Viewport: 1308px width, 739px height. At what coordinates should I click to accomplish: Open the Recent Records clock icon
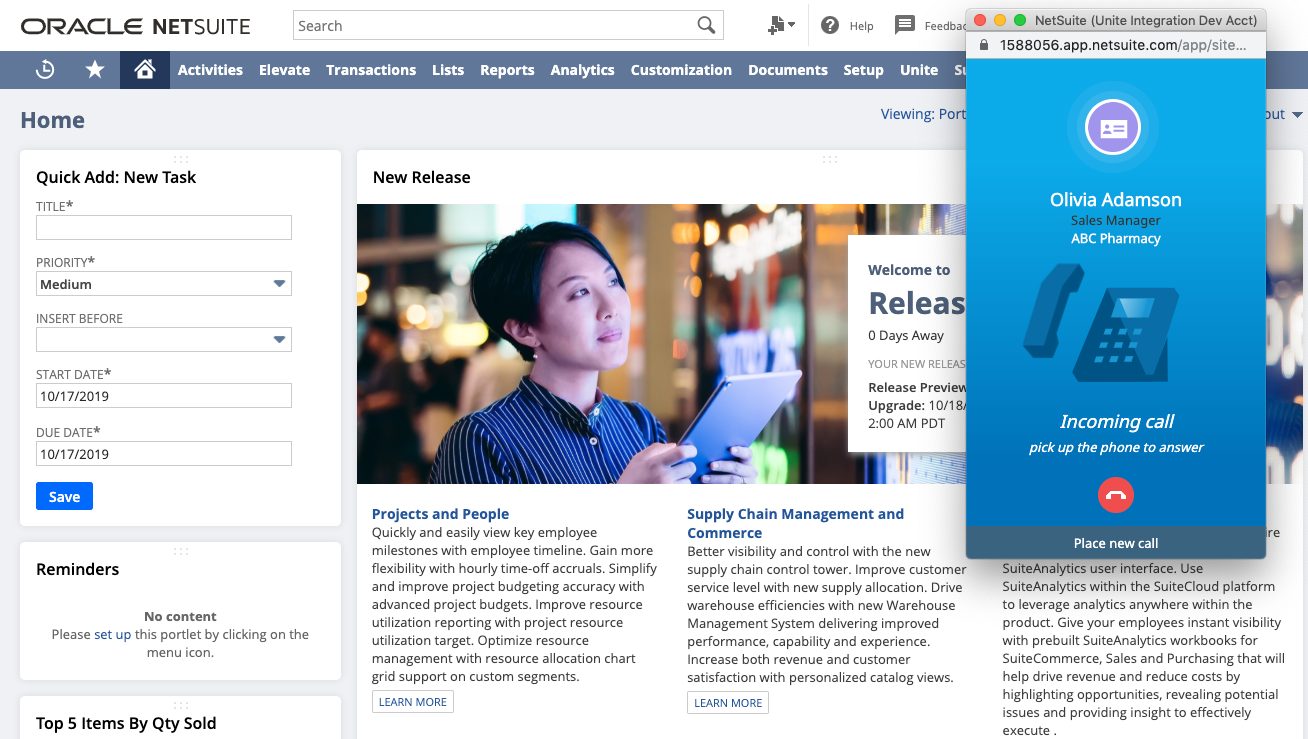[45, 70]
